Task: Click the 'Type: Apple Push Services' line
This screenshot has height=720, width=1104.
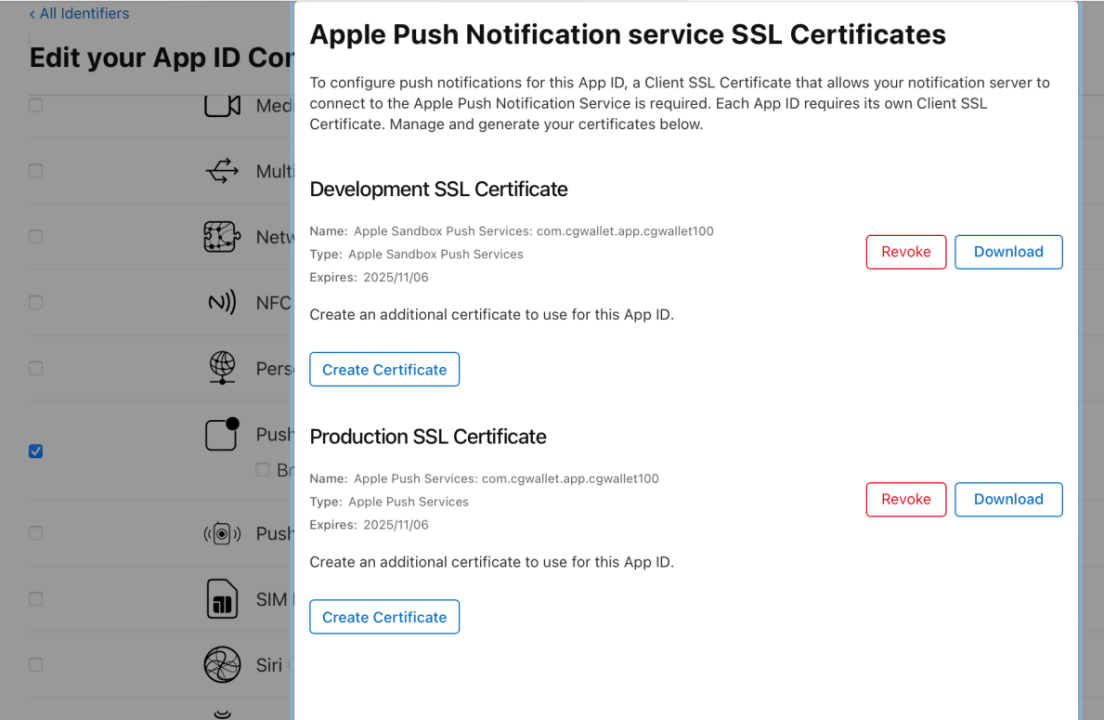Action: (389, 502)
